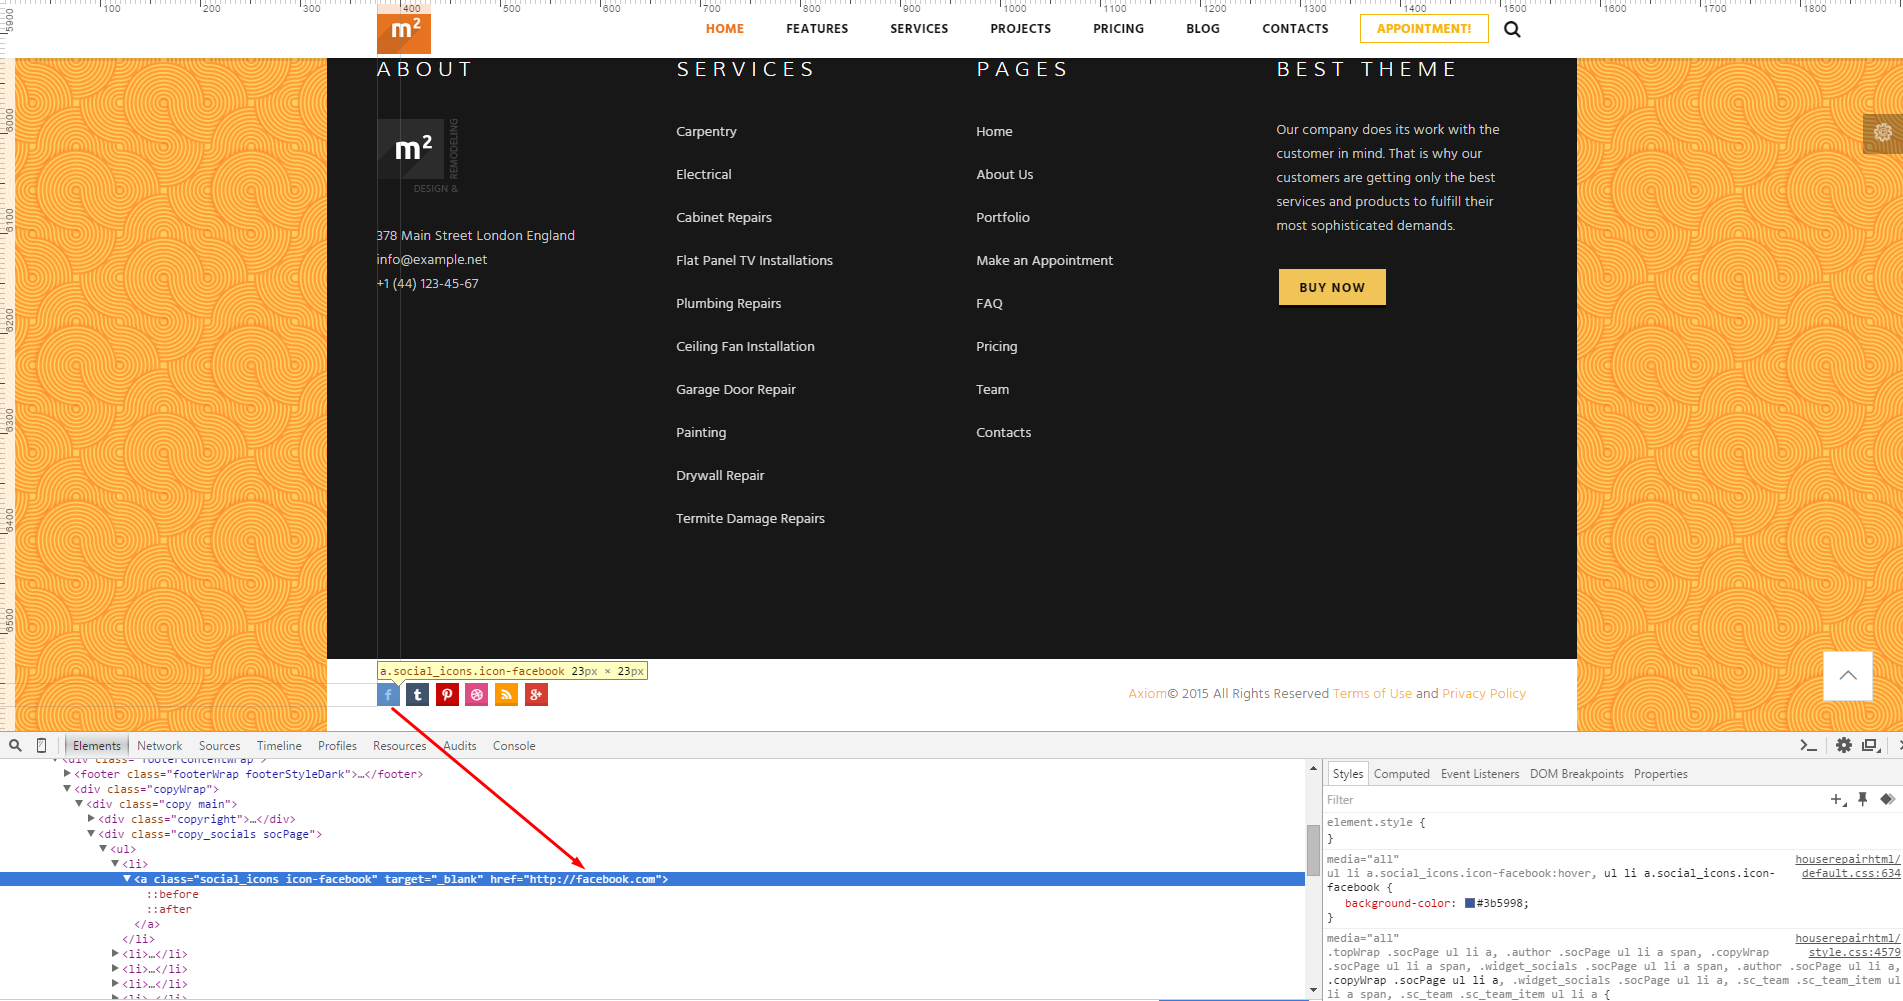The width and height of the screenshot is (1903, 1001).
Task: Toggle element state pin in Styles pane
Action: 1862,799
